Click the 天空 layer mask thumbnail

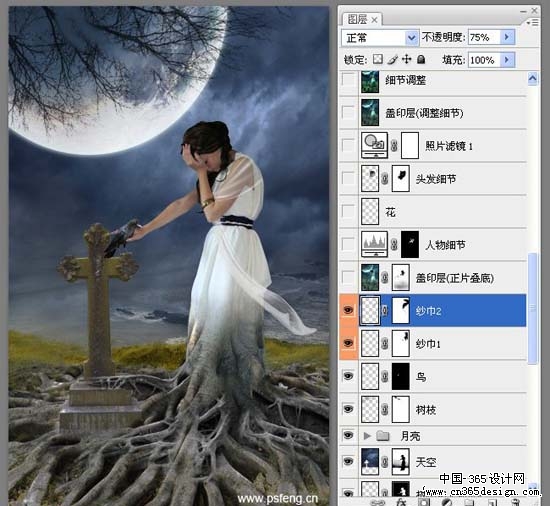(x=401, y=461)
